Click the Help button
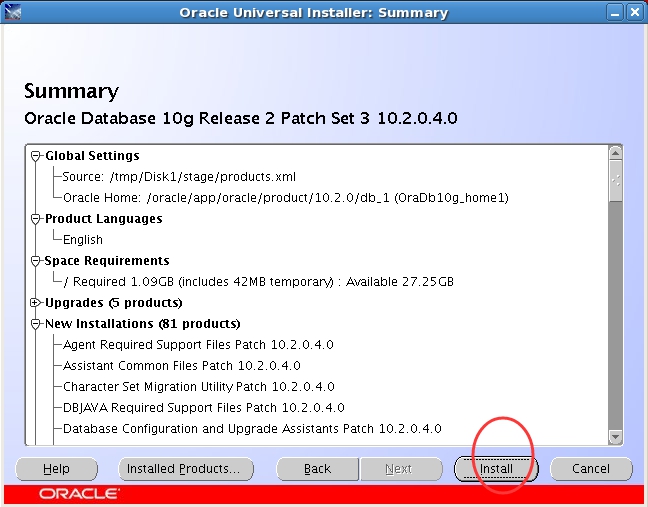The width and height of the screenshot is (648, 507). [56, 469]
